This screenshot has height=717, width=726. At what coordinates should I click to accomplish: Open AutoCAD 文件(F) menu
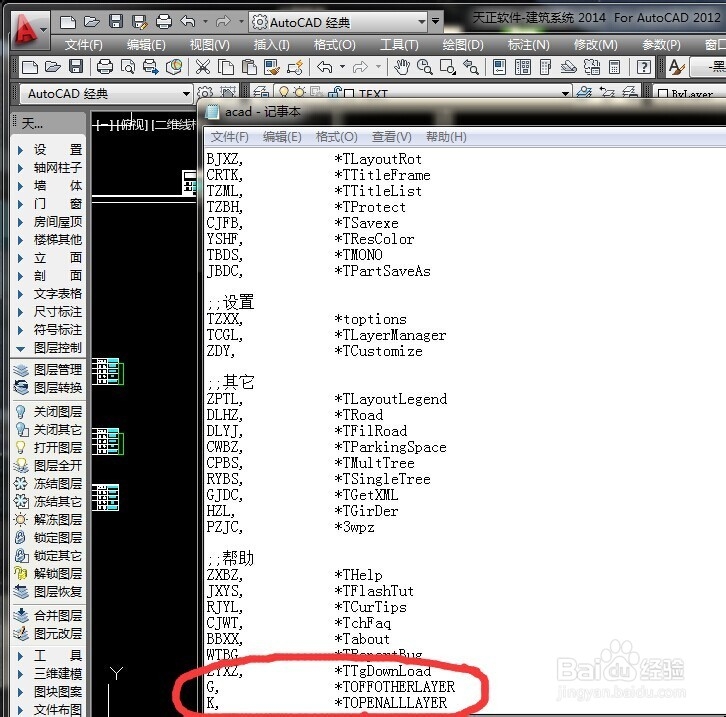pyautogui.click(x=83, y=45)
